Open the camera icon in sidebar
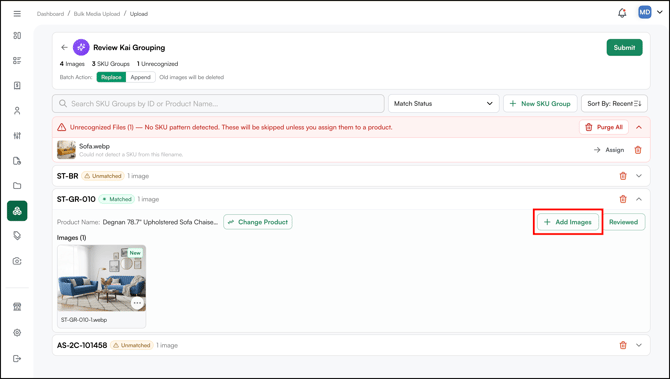 [17, 261]
